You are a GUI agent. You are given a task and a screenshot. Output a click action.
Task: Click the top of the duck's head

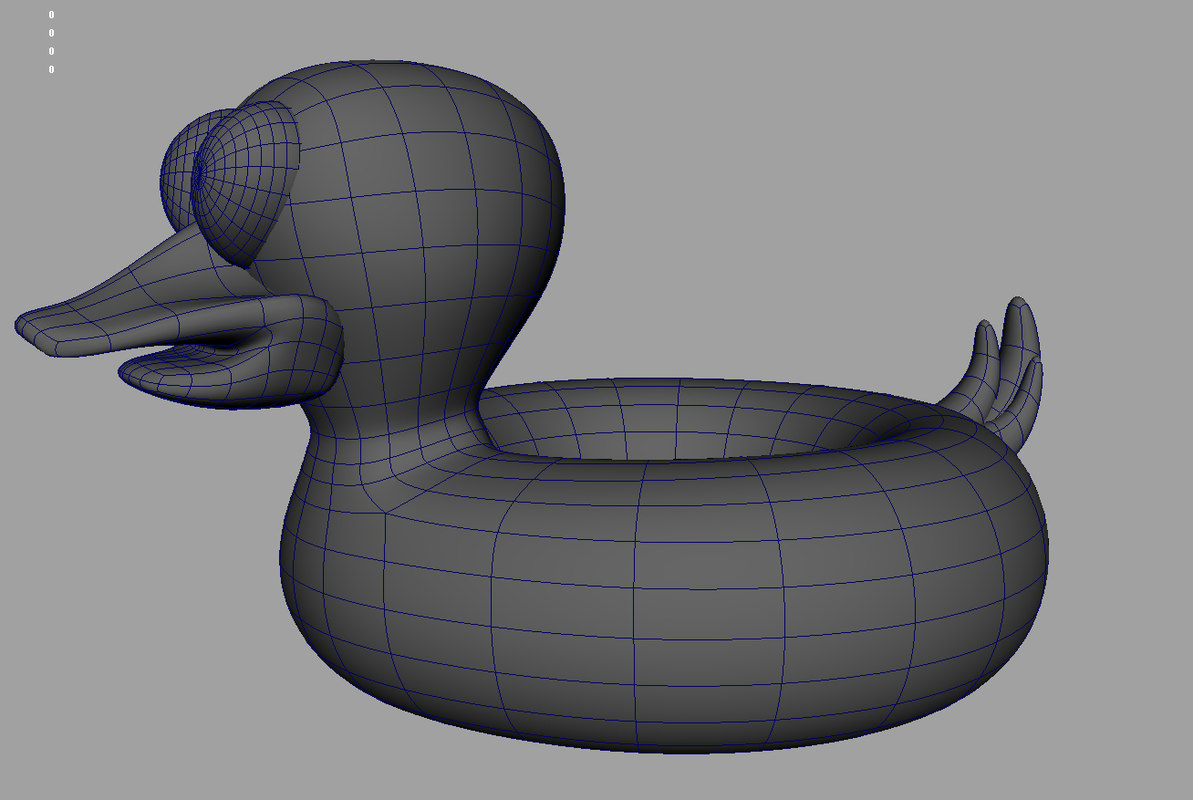(420, 80)
